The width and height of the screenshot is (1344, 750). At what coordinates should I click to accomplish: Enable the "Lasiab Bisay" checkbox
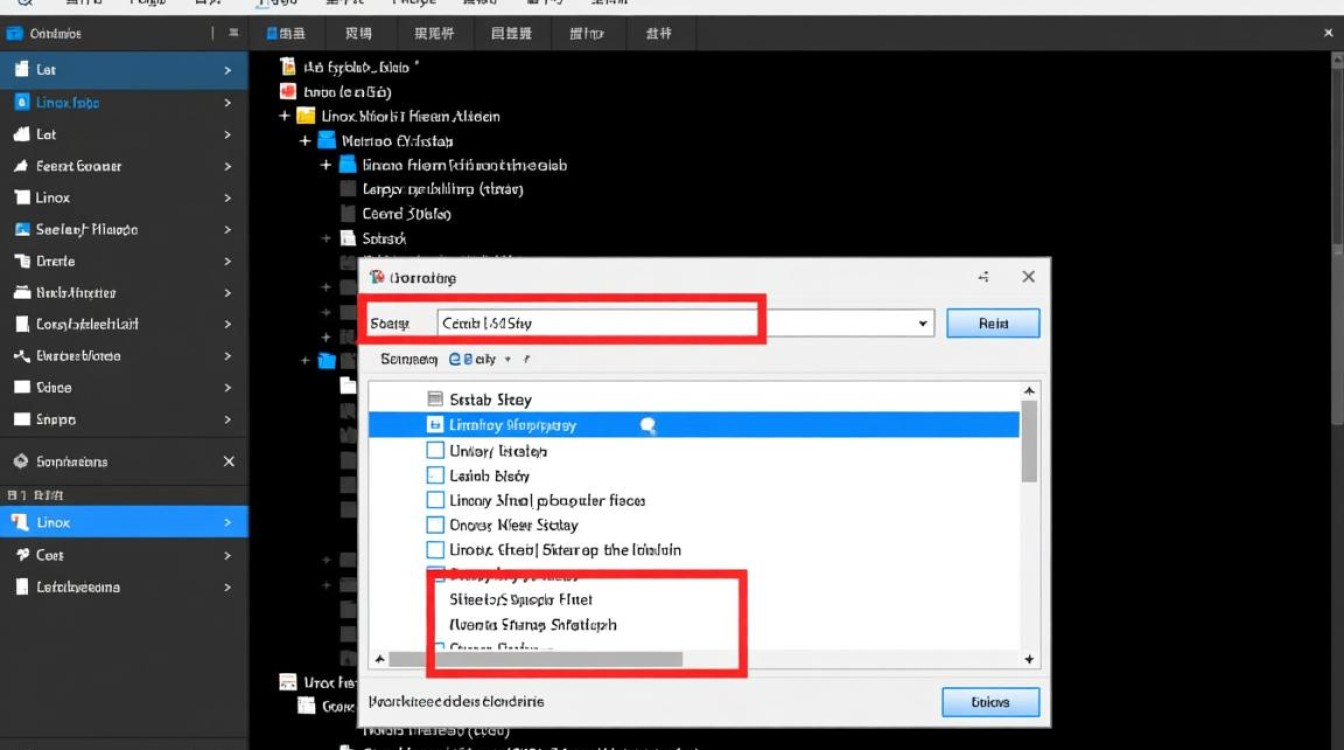coord(435,476)
